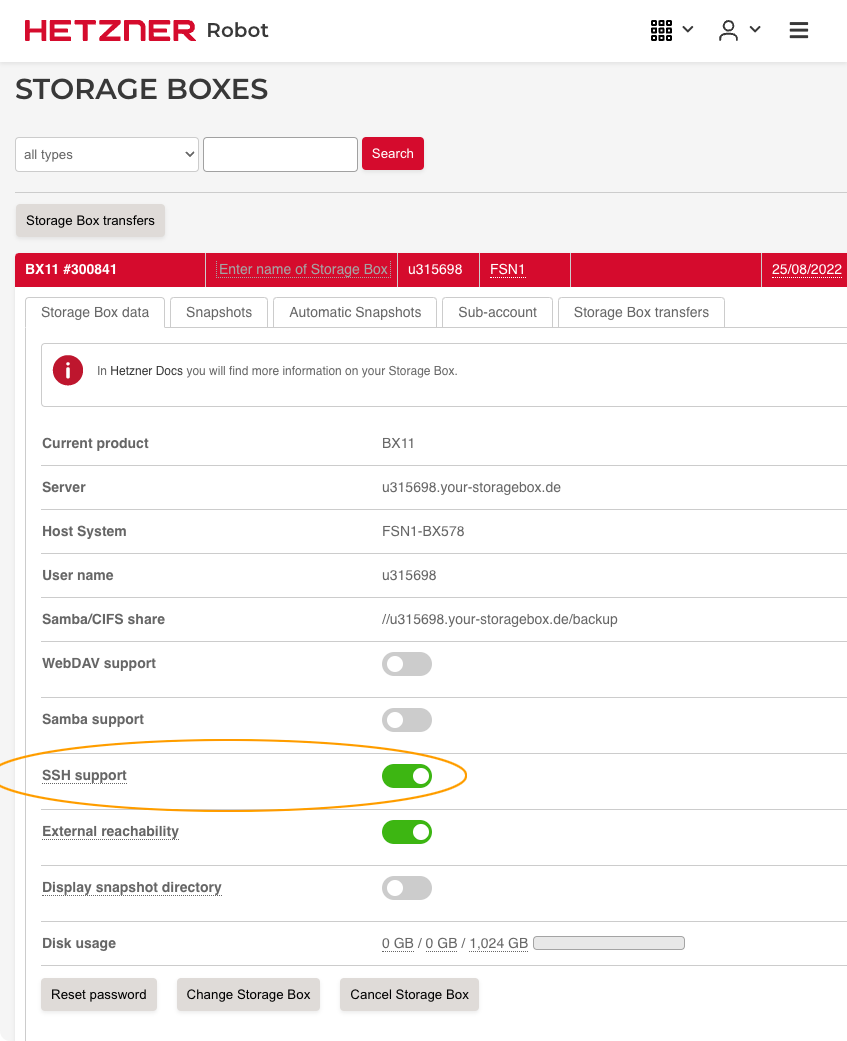The width and height of the screenshot is (847, 1041).
Task: Disable SSH support
Action: click(407, 775)
